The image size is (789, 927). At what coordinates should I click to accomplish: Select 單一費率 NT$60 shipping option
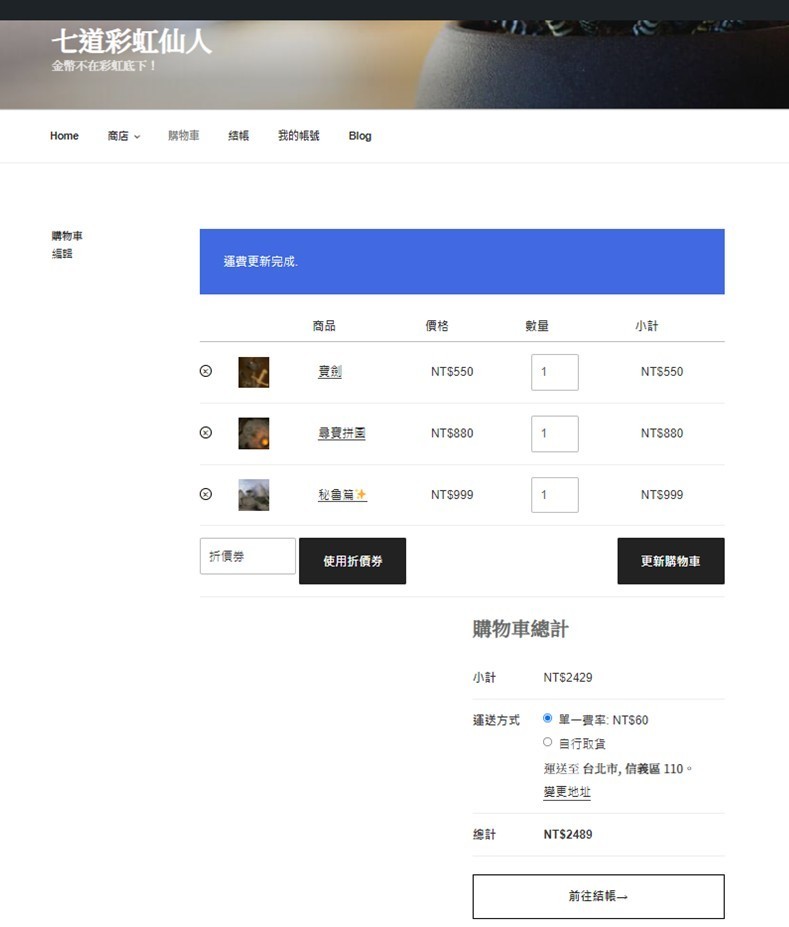547,718
